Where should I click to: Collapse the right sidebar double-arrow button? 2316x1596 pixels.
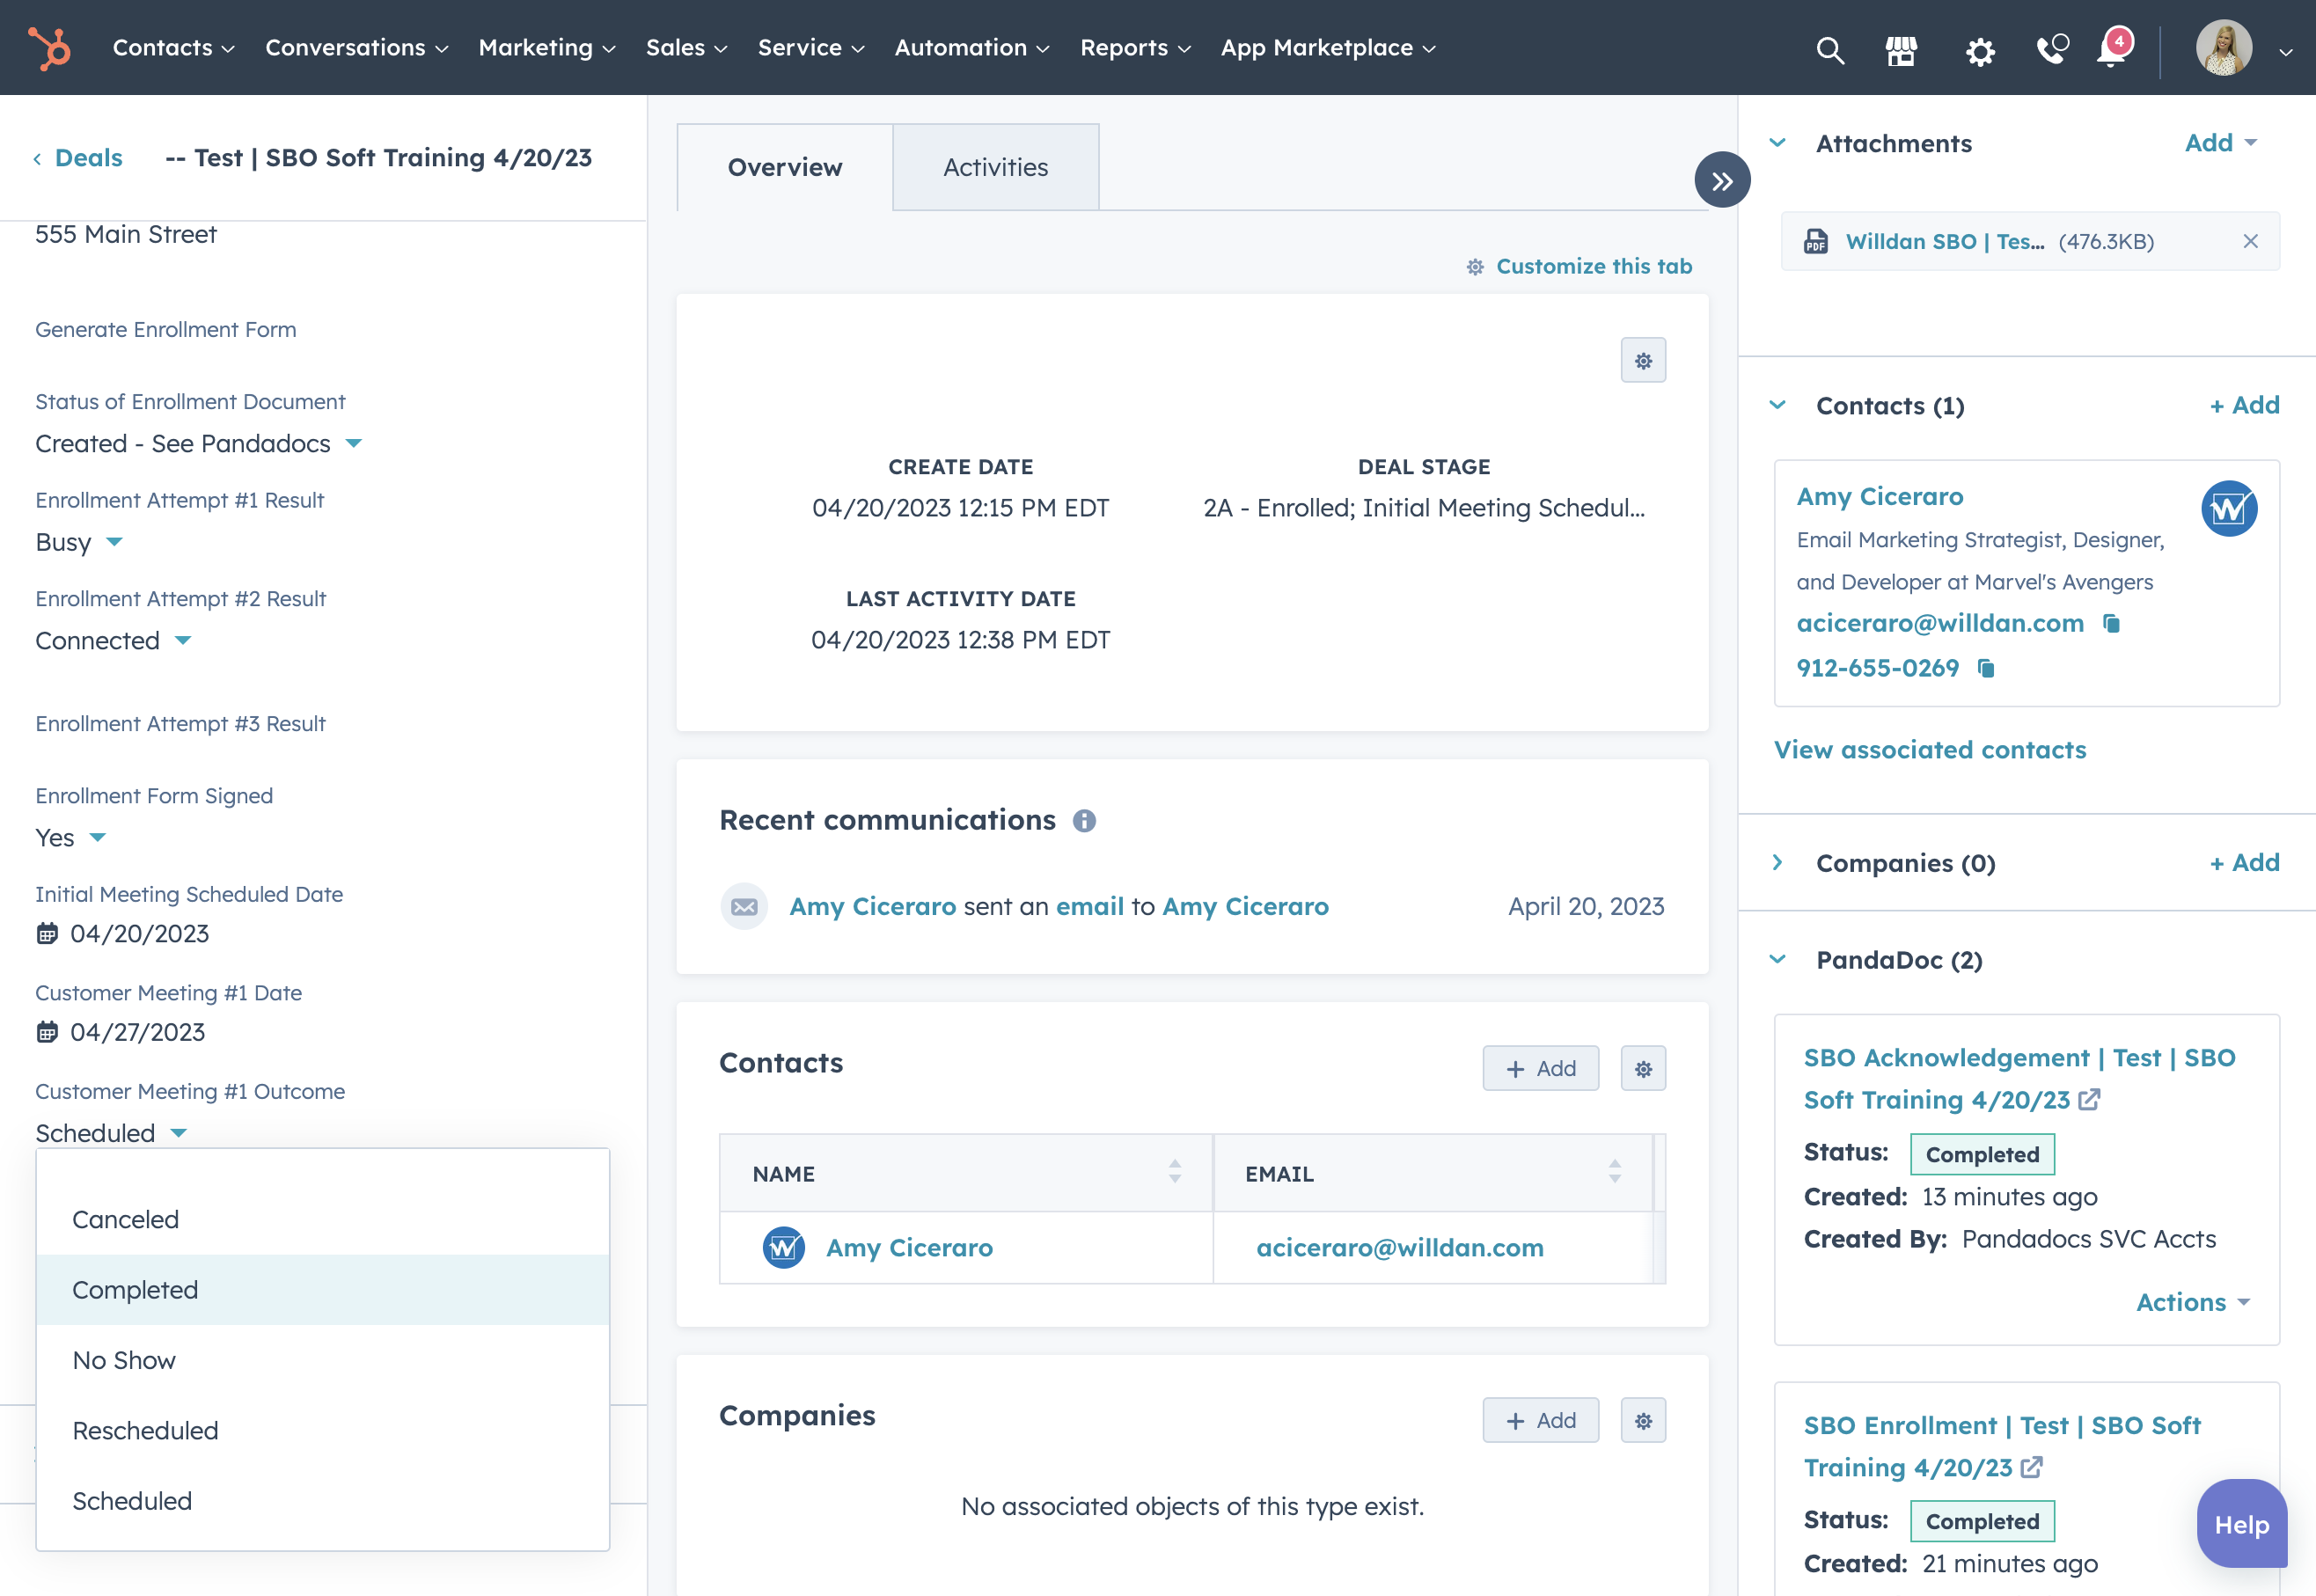(x=1722, y=180)
